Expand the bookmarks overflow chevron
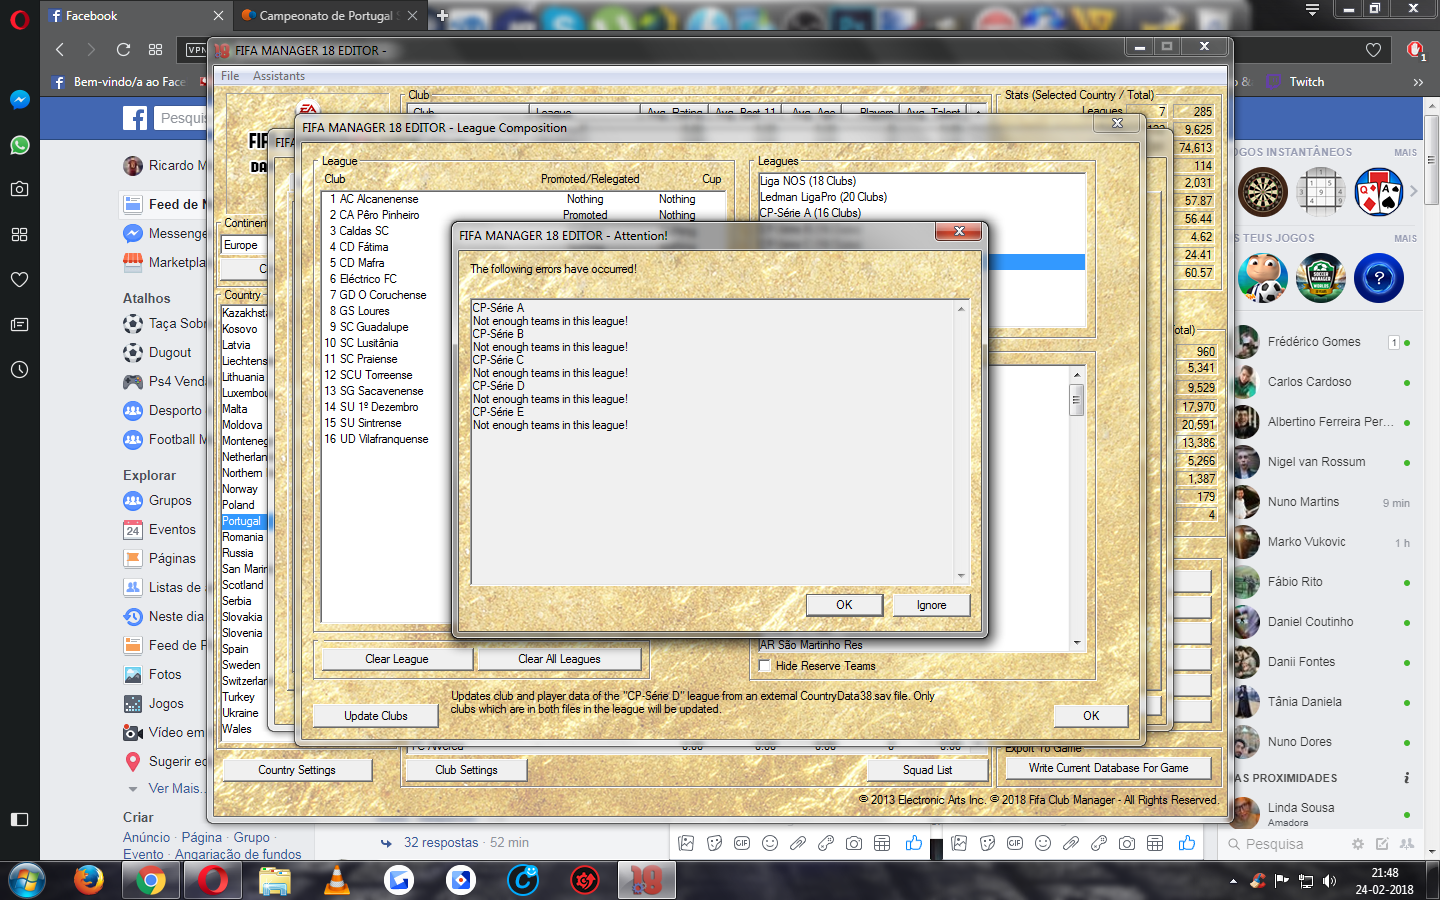 point(1418,82)
